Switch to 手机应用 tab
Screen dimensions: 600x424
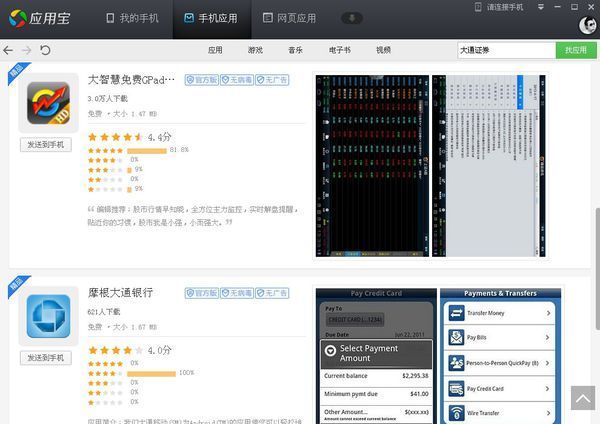211,18
